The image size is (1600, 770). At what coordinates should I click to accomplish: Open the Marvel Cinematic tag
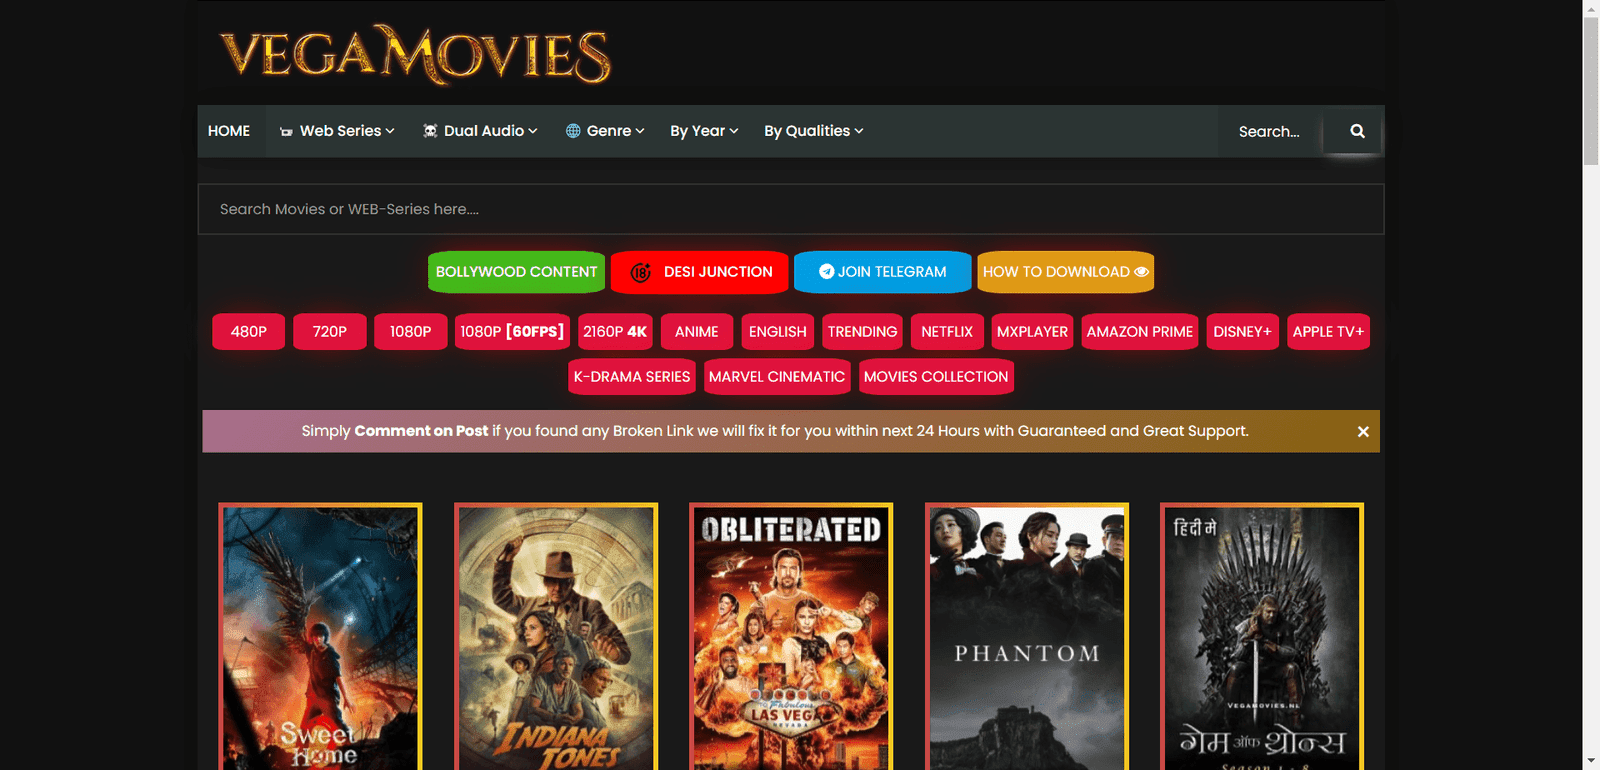click(777, 377)
